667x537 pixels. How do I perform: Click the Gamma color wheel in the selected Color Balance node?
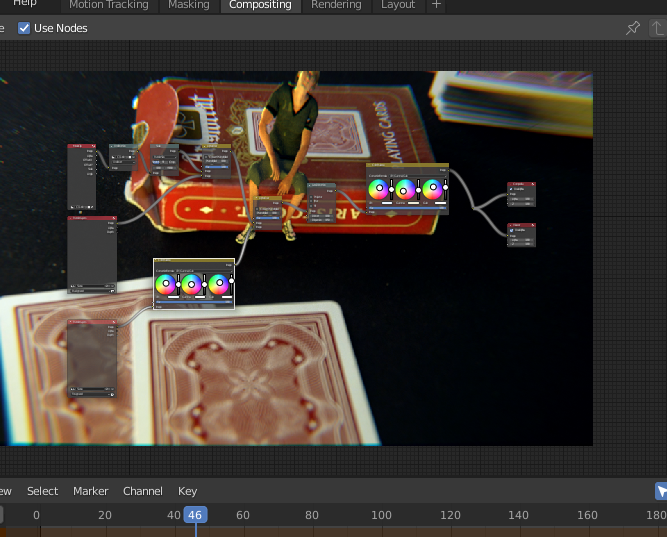pos(192,284)
